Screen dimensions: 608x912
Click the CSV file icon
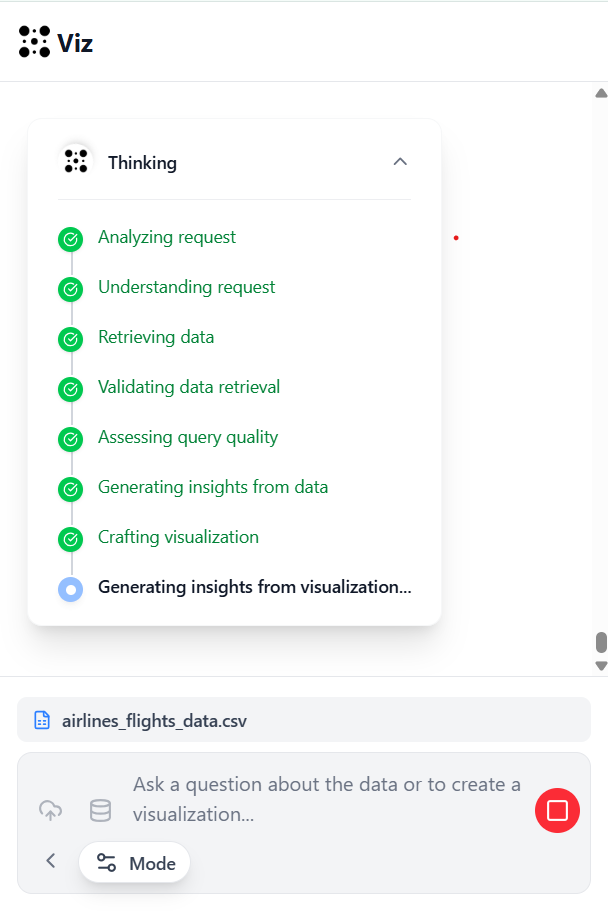(42, 720)
